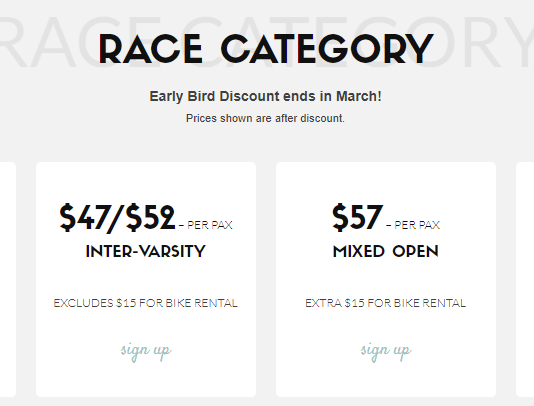Click 'Extra $15 for bike rental' note
The image size is (534, 406).
tap(386, 303)
